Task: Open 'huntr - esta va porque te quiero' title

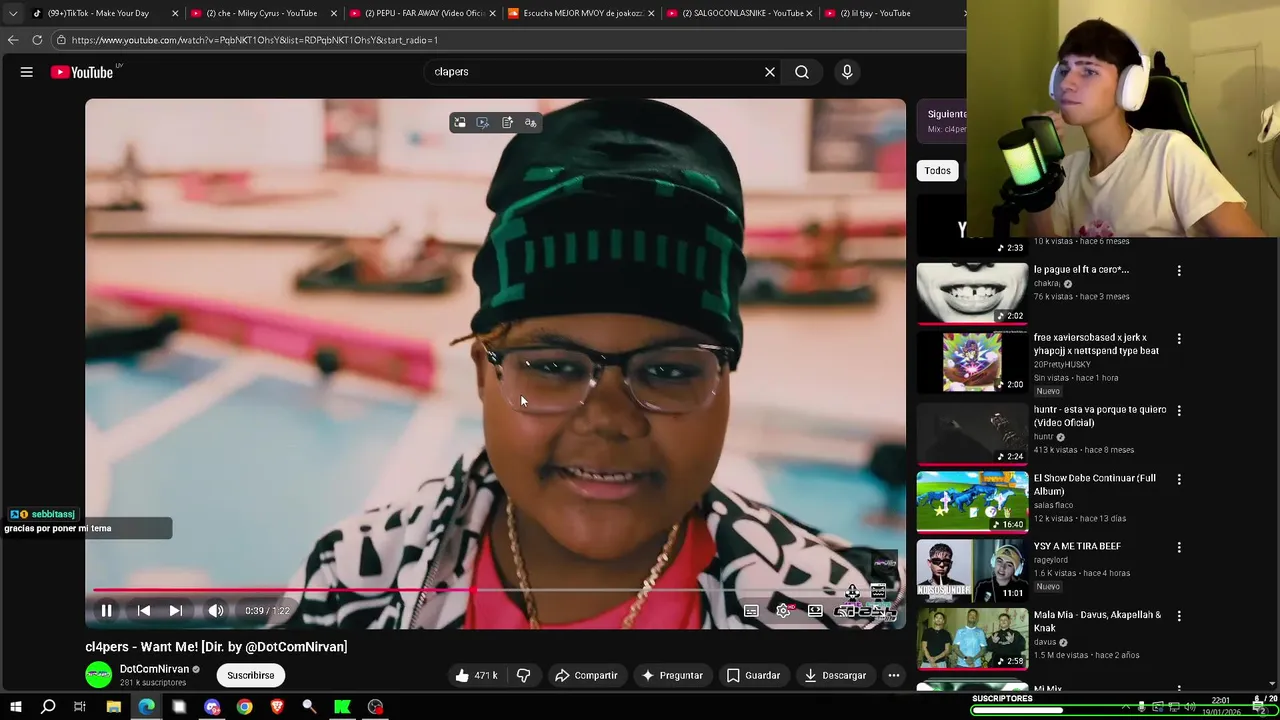Action: 1100,416
